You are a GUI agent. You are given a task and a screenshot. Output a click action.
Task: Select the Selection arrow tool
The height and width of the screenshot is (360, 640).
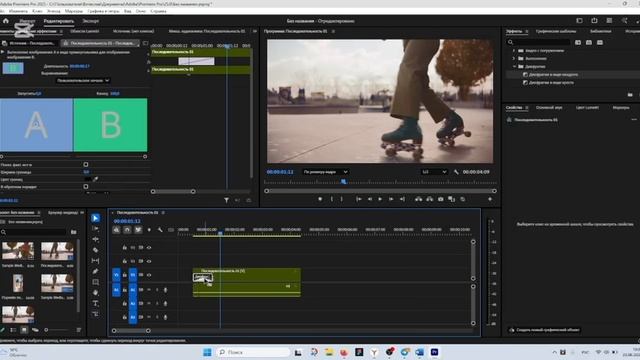coord(96,218)
